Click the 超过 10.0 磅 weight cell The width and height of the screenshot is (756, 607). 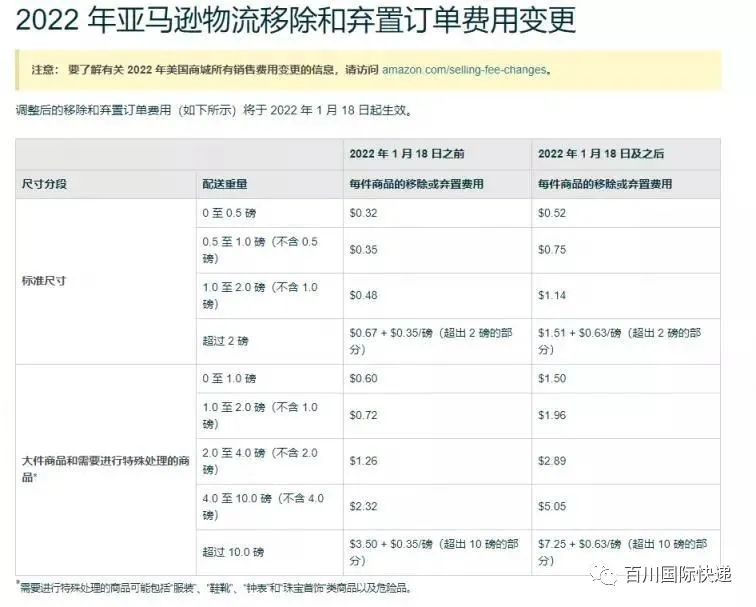point(232,552)
